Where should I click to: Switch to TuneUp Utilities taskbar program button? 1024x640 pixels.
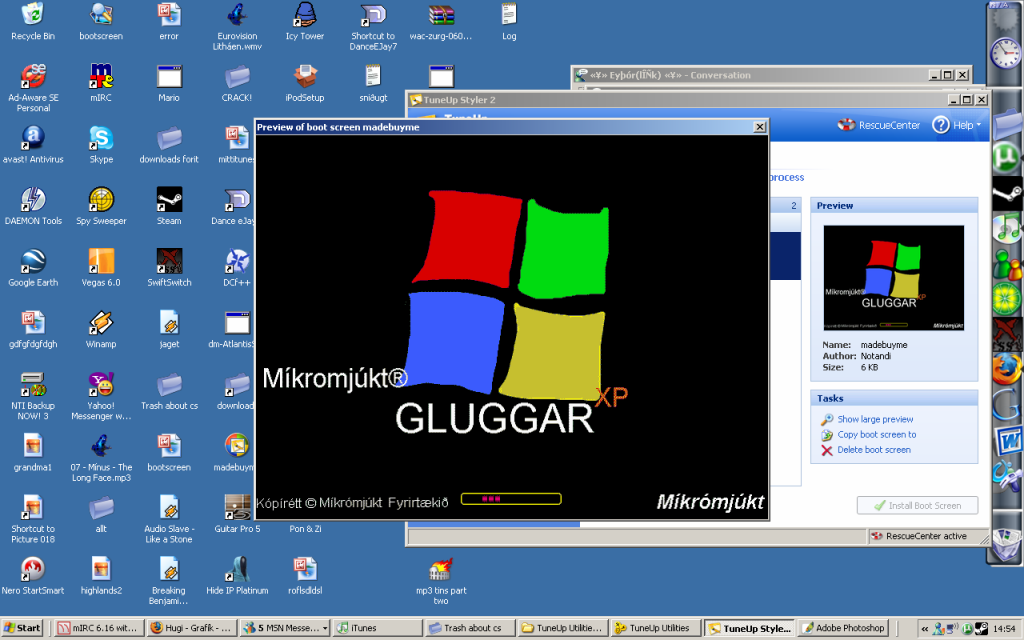654,628
